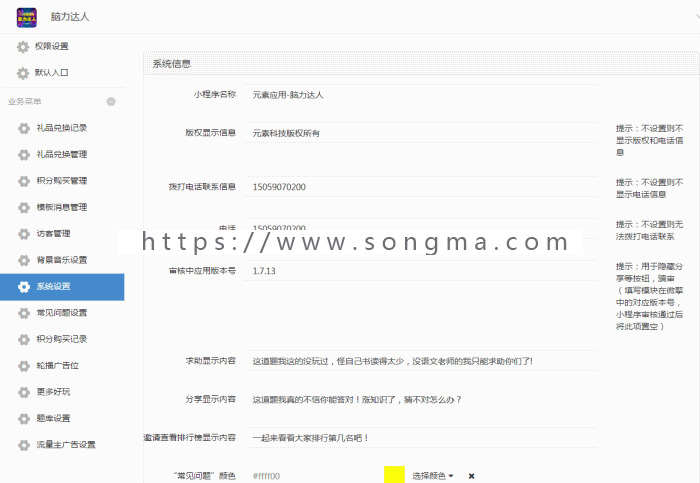This screenshot has height=483, width=700.
Task: Click the 脑力达人 app logo
Action: (27, 17)
